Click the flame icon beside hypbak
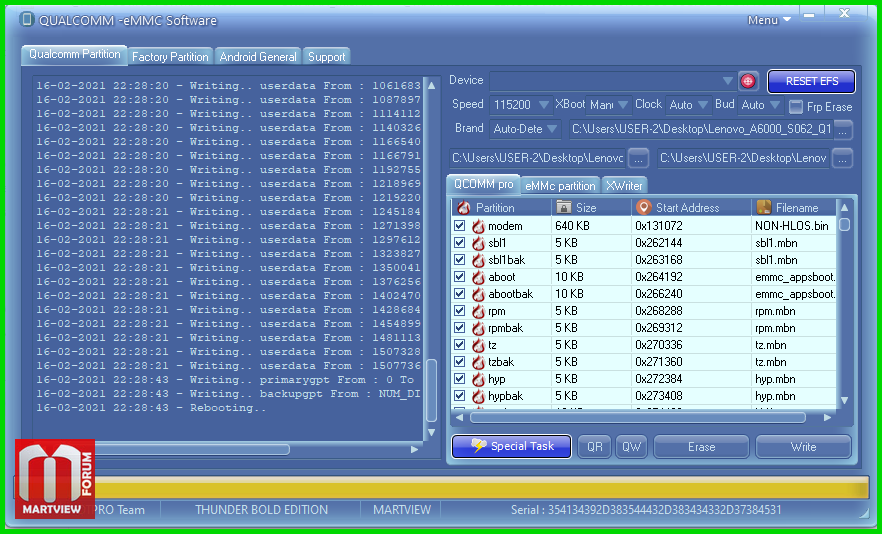 478,396
